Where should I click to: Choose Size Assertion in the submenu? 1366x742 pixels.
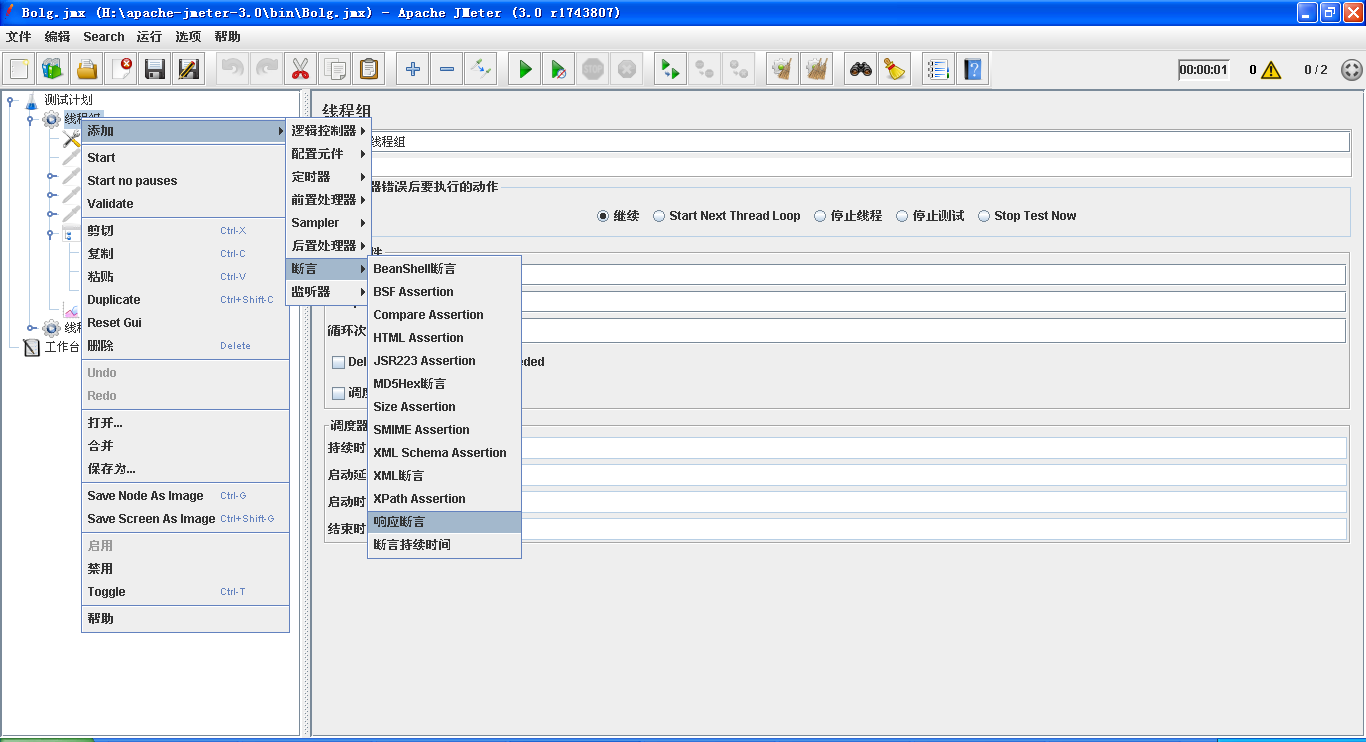[444, 407]
